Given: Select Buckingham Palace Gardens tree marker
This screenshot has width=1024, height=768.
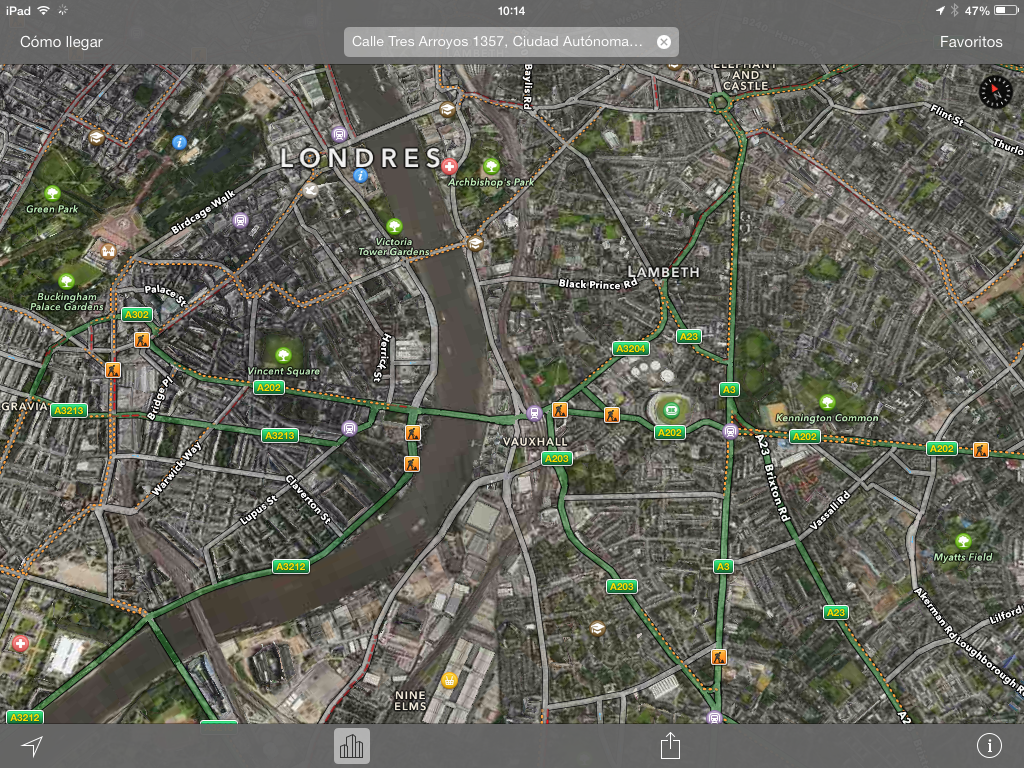Looking at the screenshot, I should (66, 281).
